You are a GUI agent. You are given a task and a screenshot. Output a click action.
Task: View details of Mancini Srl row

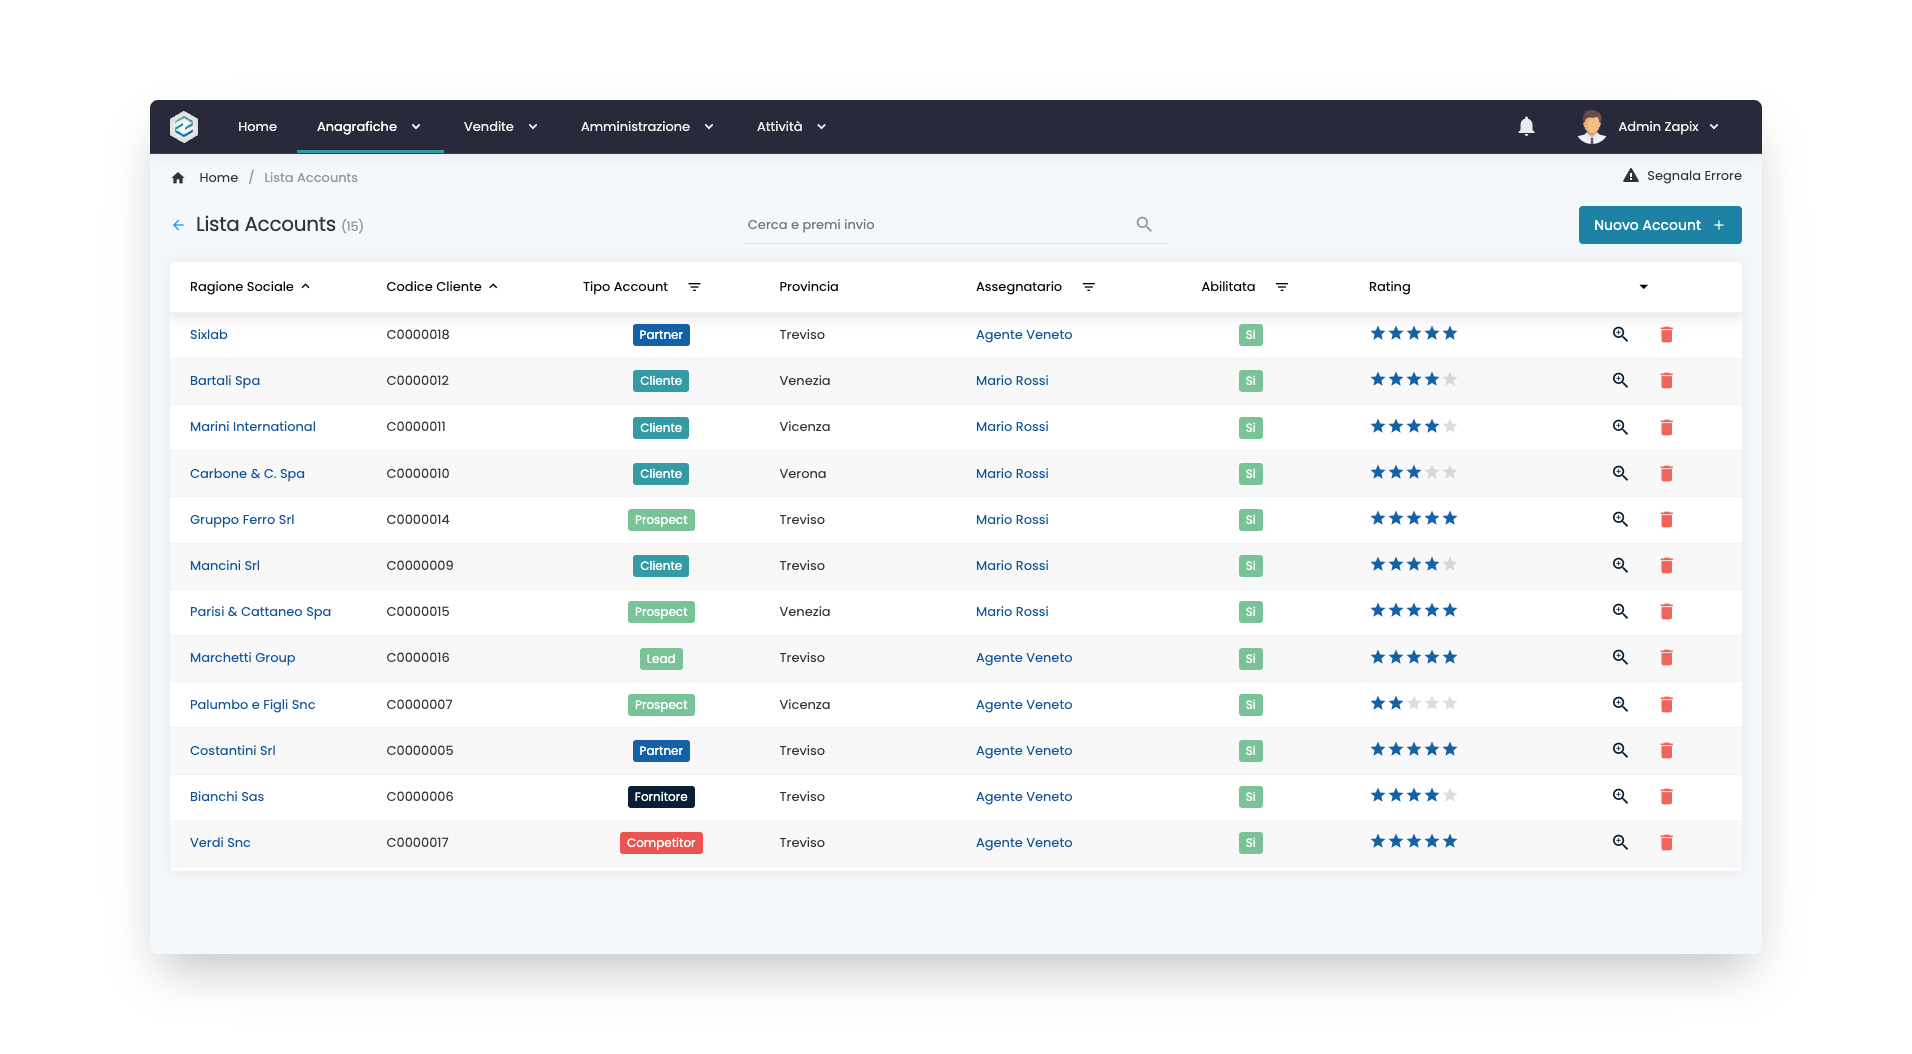(x=1620, y=566)
